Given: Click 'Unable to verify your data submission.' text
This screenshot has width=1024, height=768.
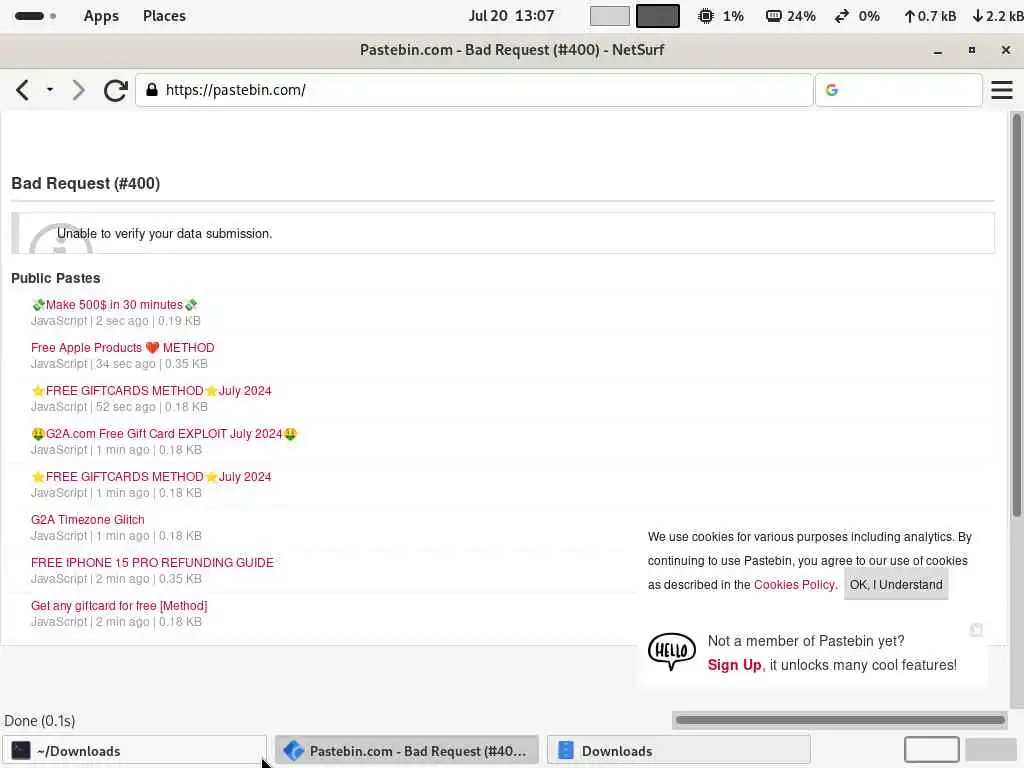Looking at the screenshot, I should pyautogui.click(x=165, y=234).
